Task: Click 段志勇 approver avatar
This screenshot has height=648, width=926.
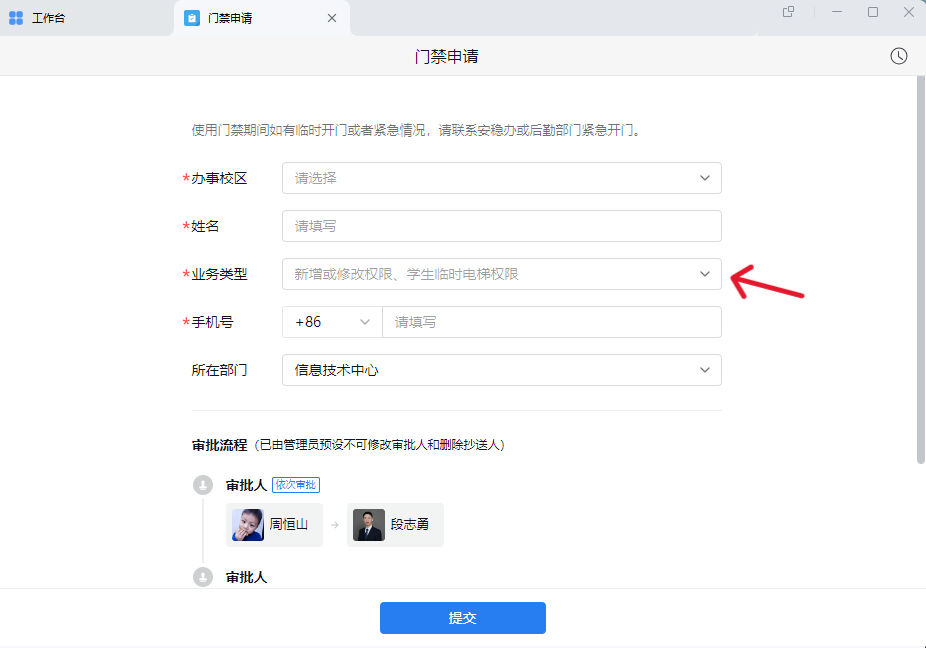Action: tap(369, 525)
